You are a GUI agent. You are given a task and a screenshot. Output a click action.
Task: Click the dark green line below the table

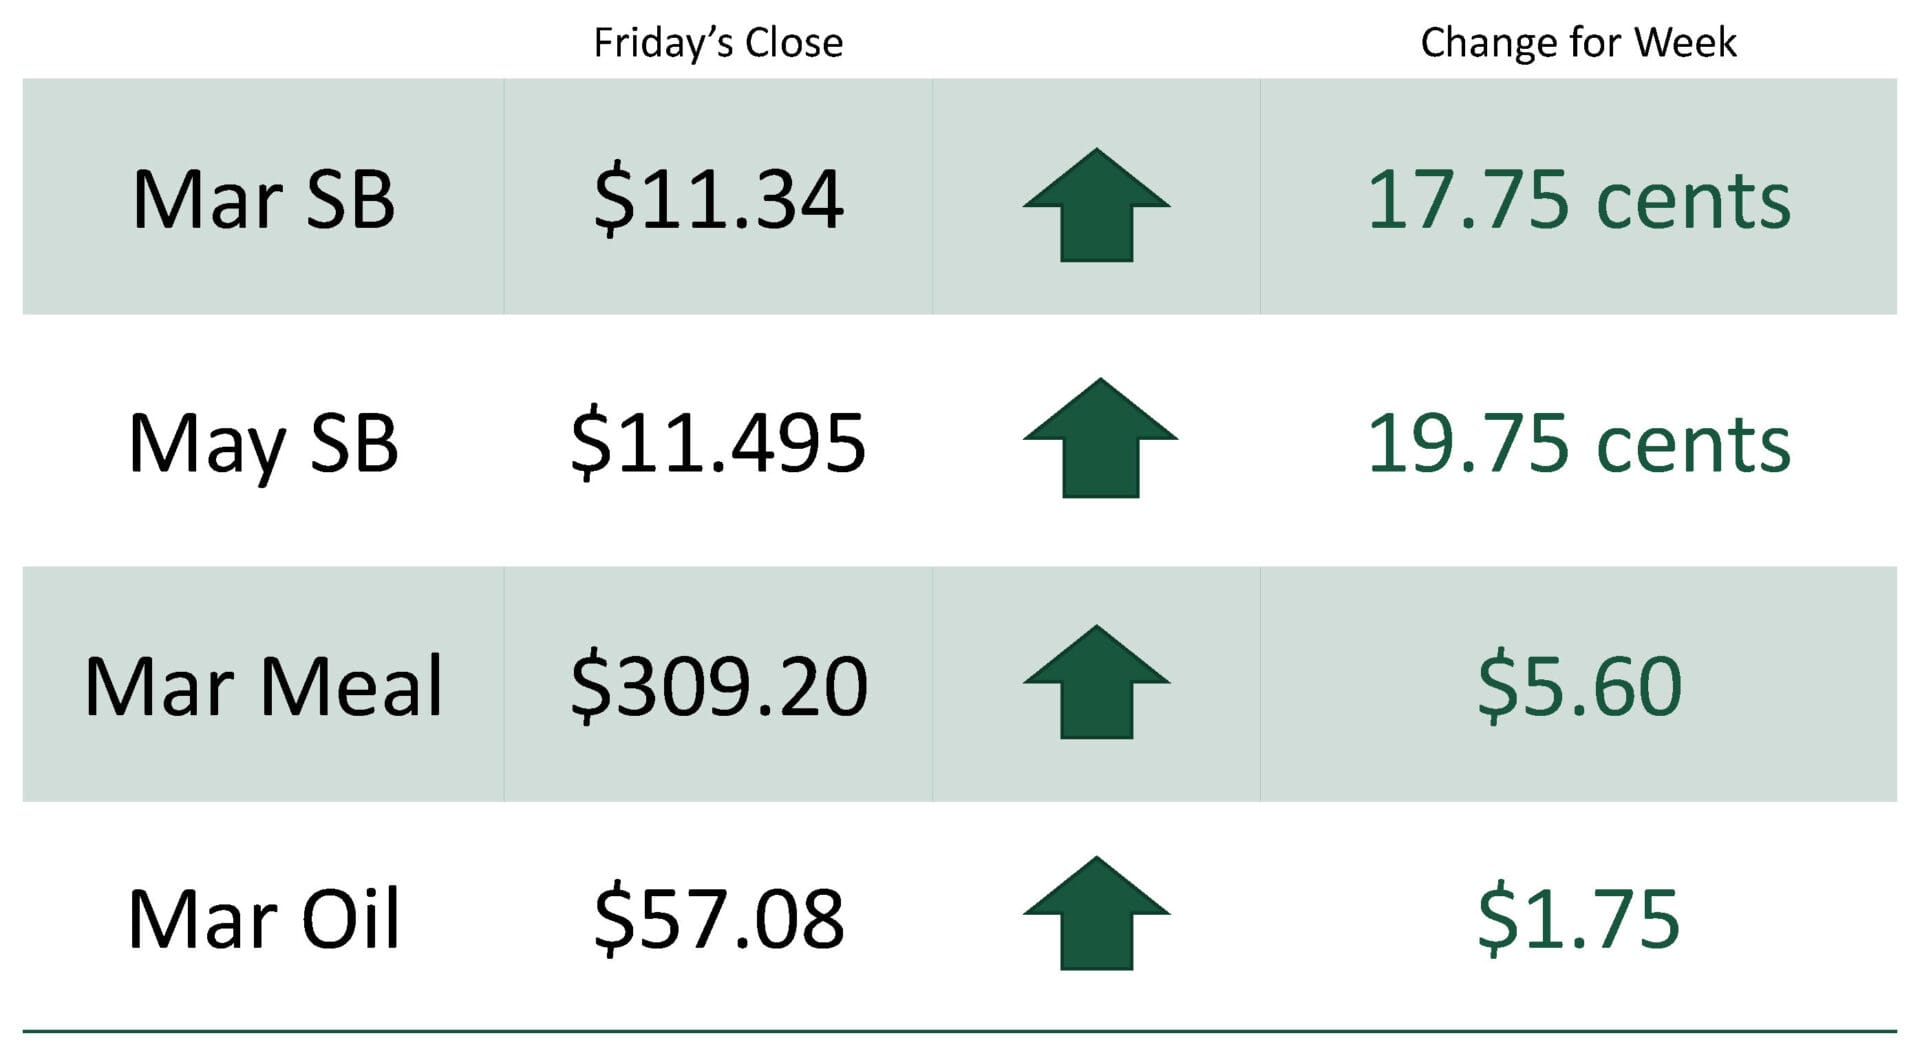tap(960, 1031)
